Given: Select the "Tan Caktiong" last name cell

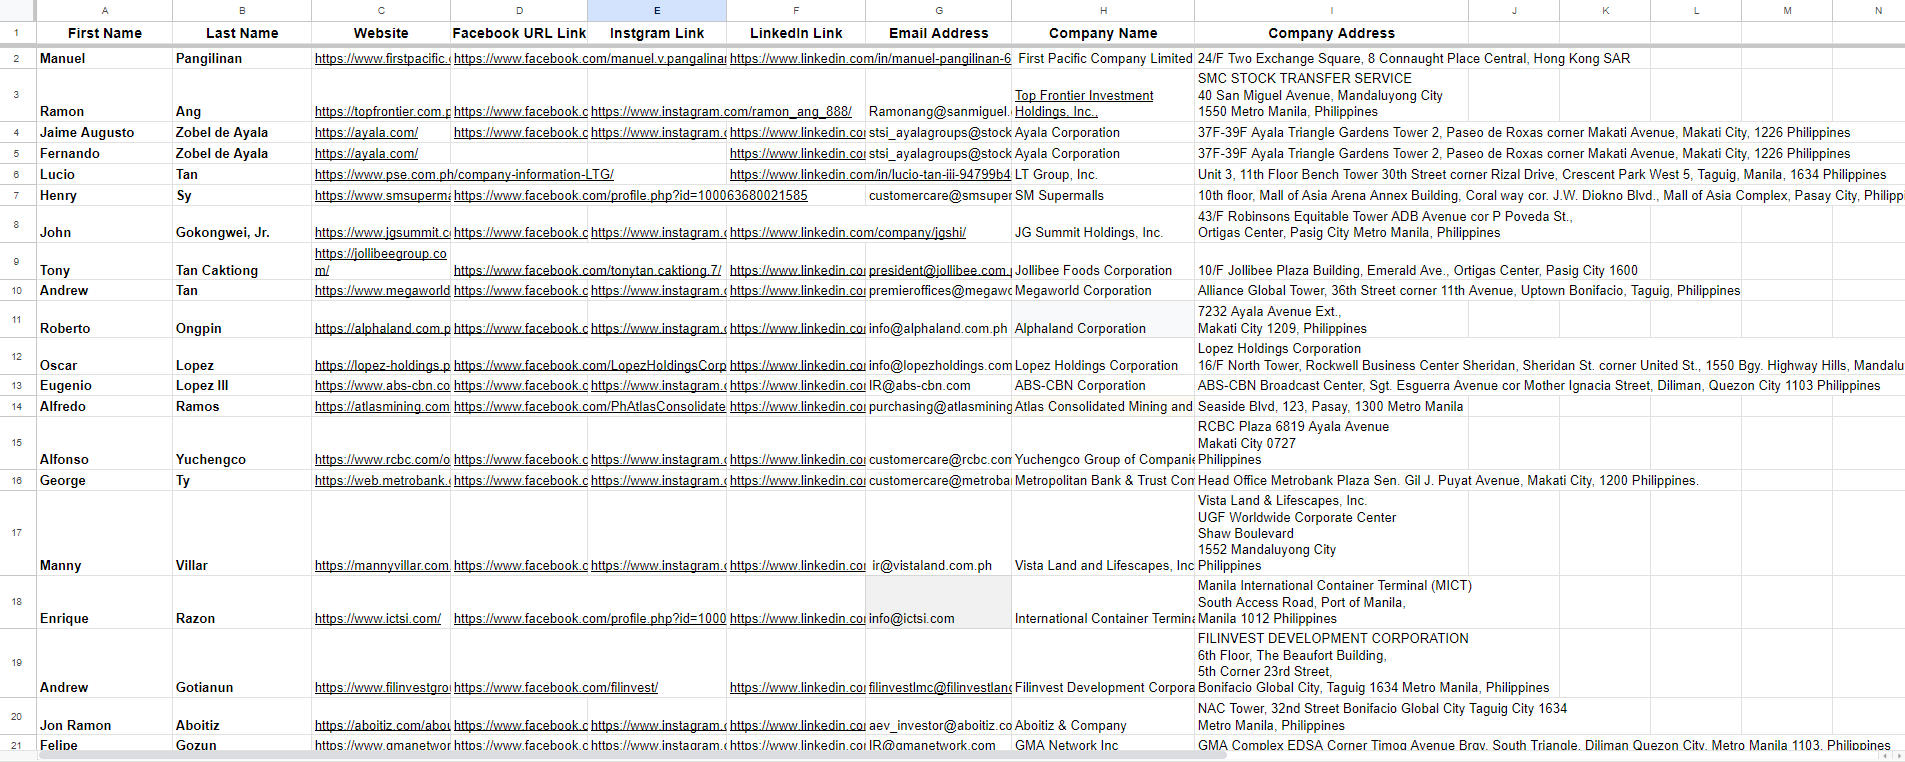Looking at the screenshot, I should click(x=242, y=262).
